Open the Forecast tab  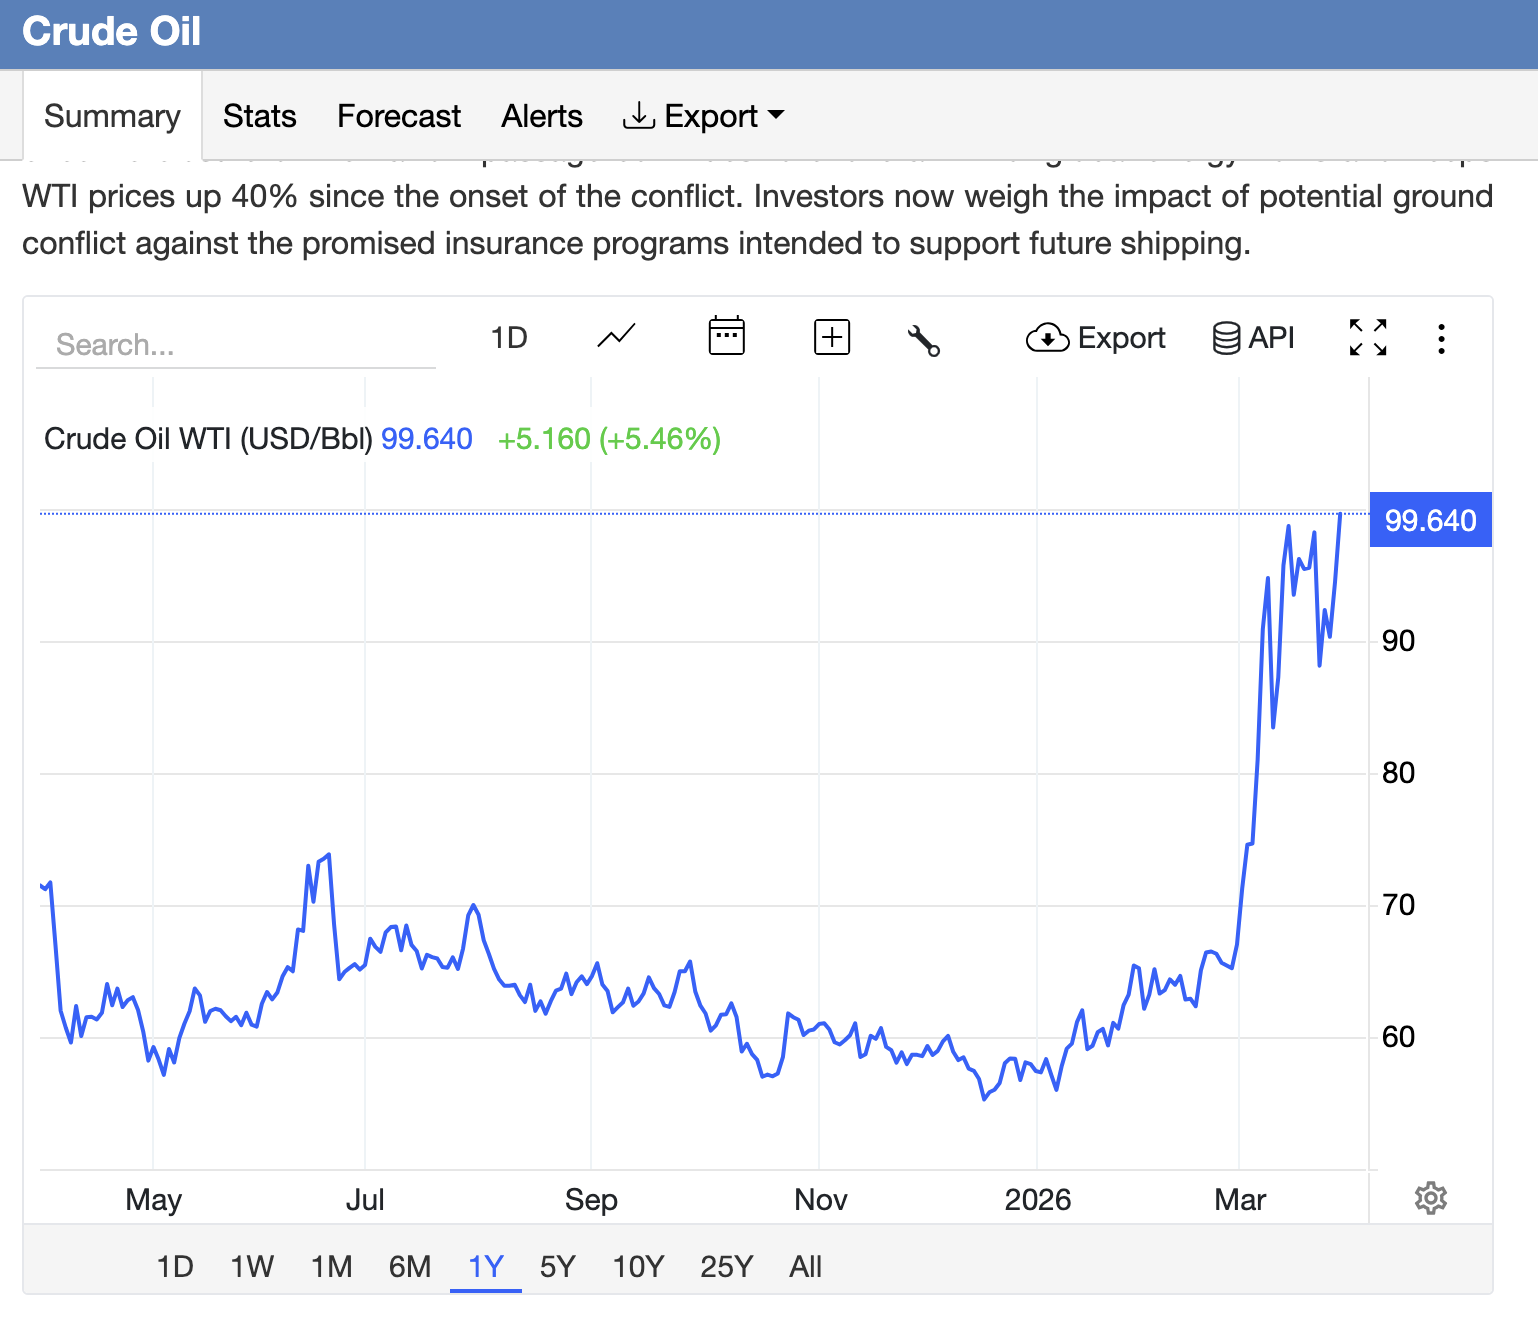399,116
